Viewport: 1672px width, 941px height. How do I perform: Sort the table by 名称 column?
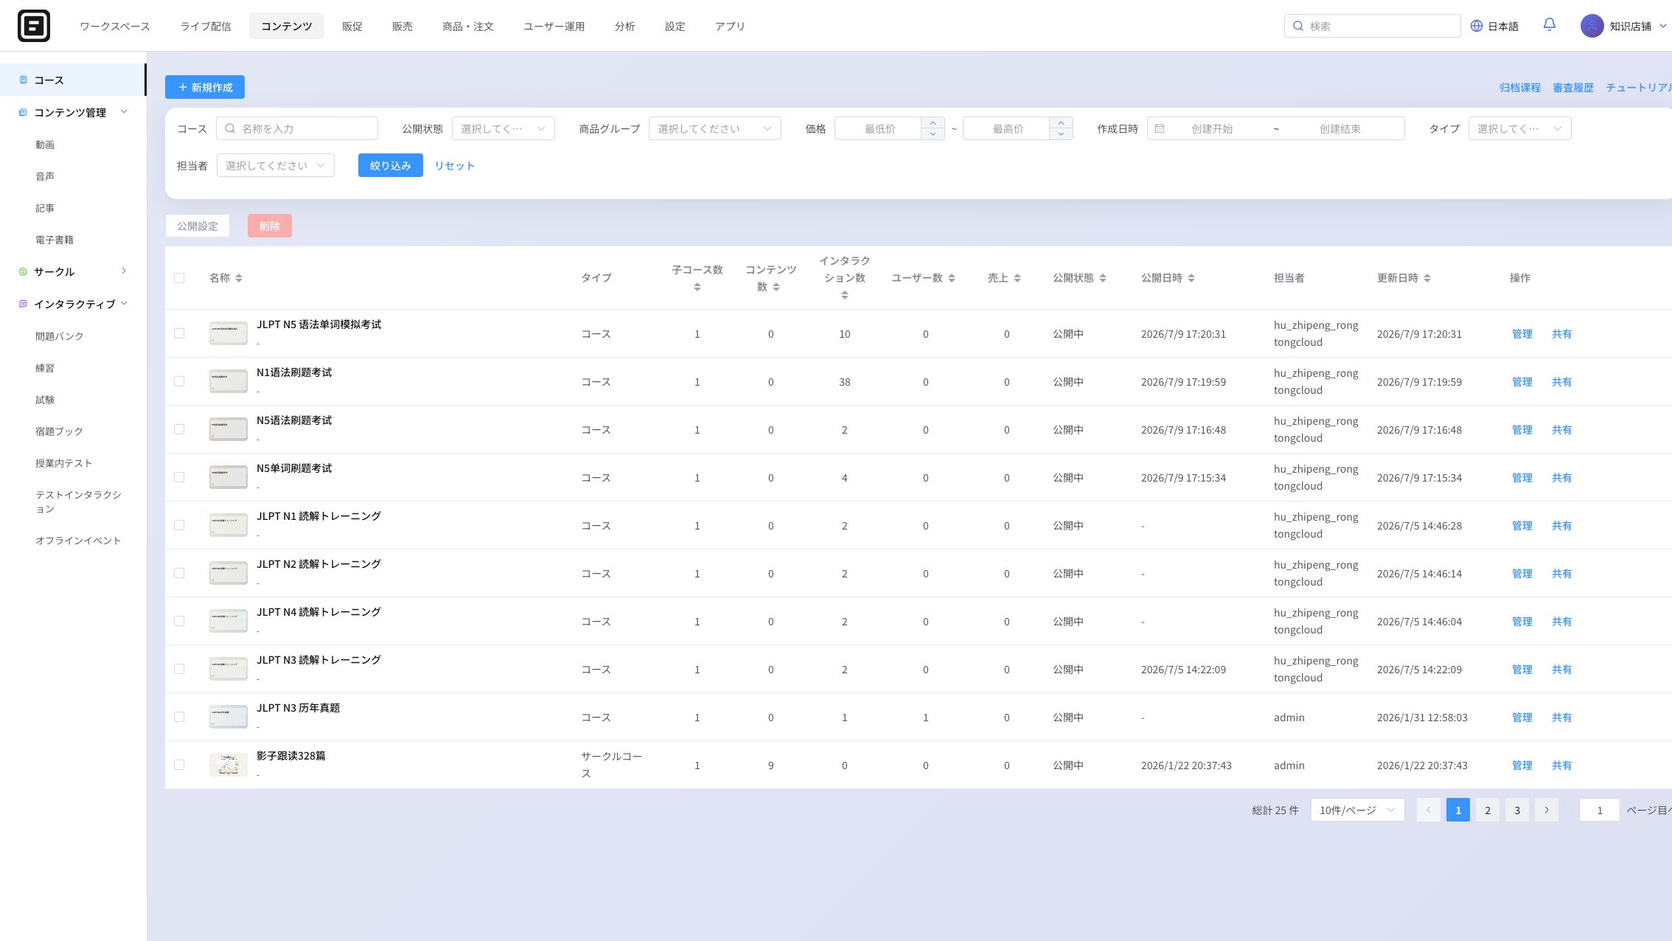(x=239, y=278)
